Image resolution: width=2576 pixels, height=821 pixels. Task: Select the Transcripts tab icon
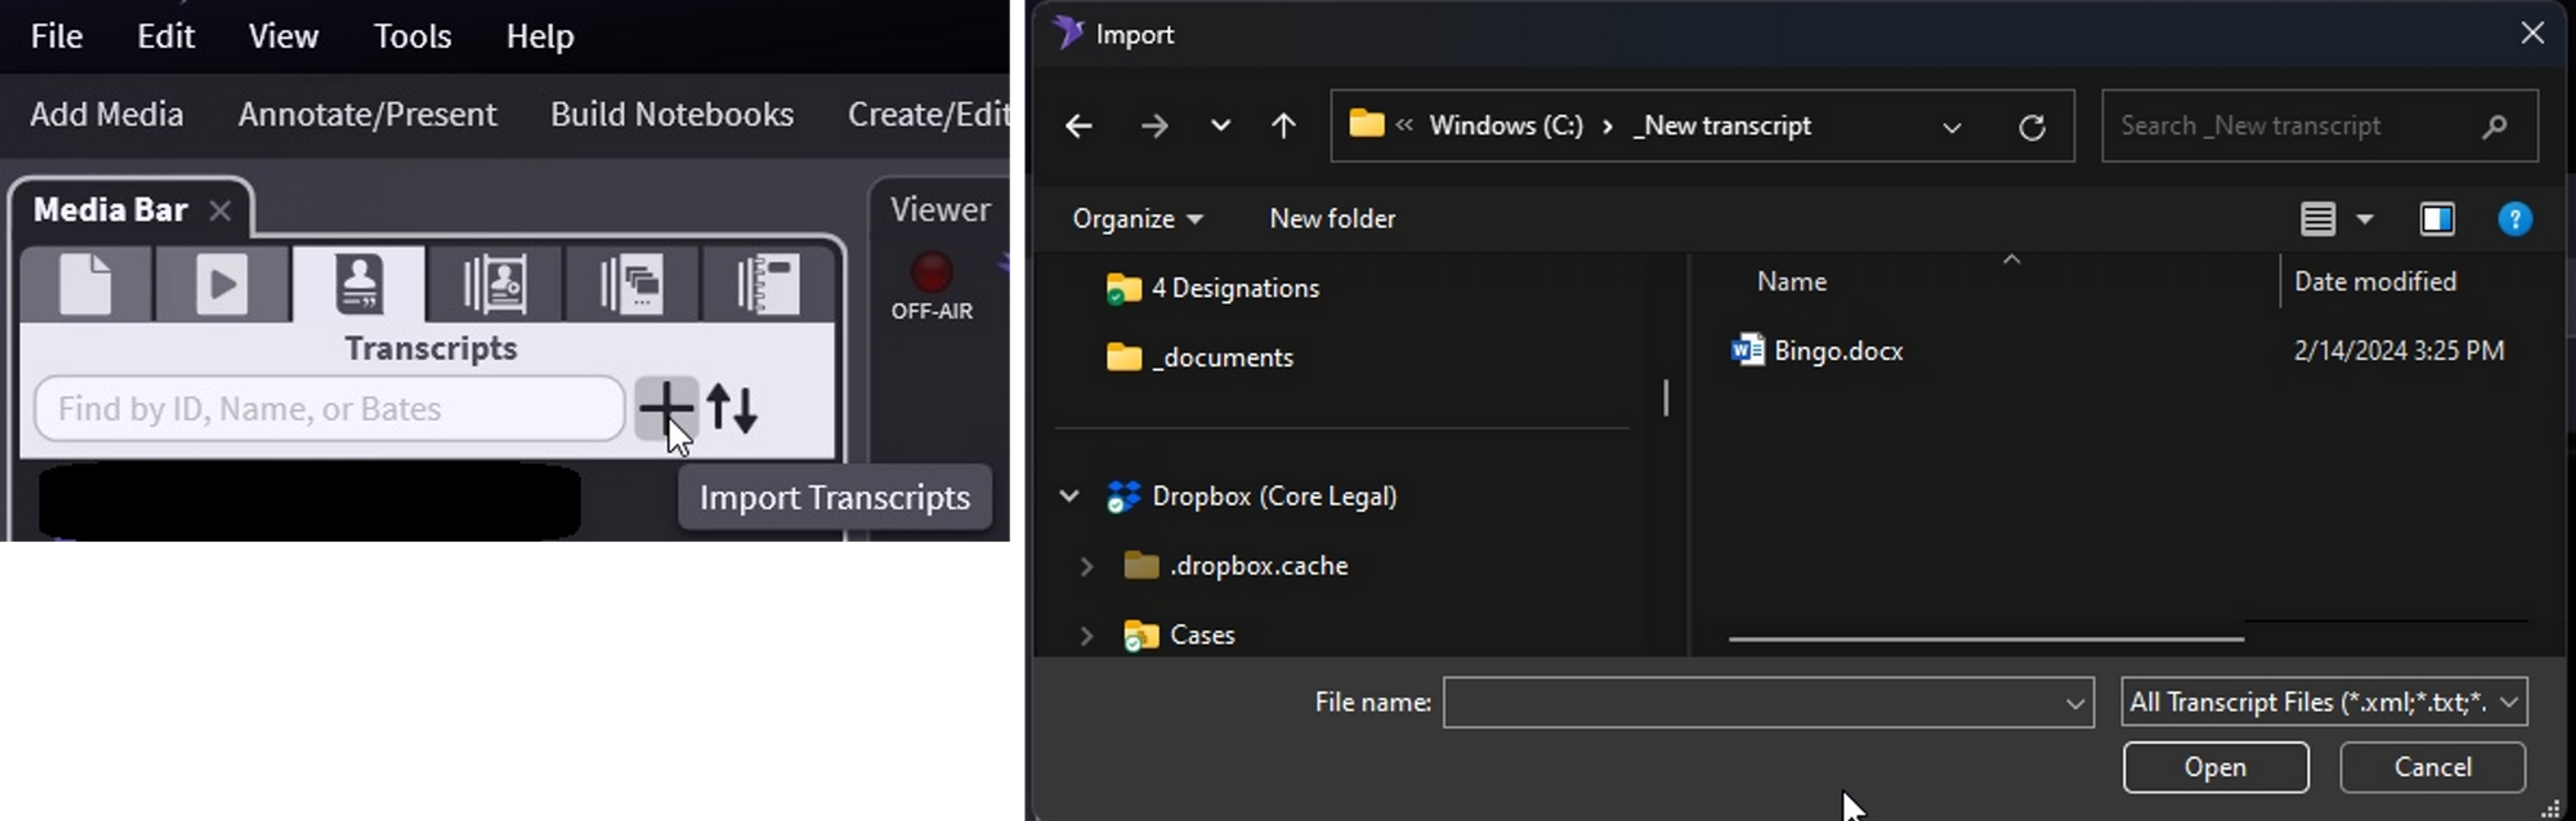coord(359,284)
